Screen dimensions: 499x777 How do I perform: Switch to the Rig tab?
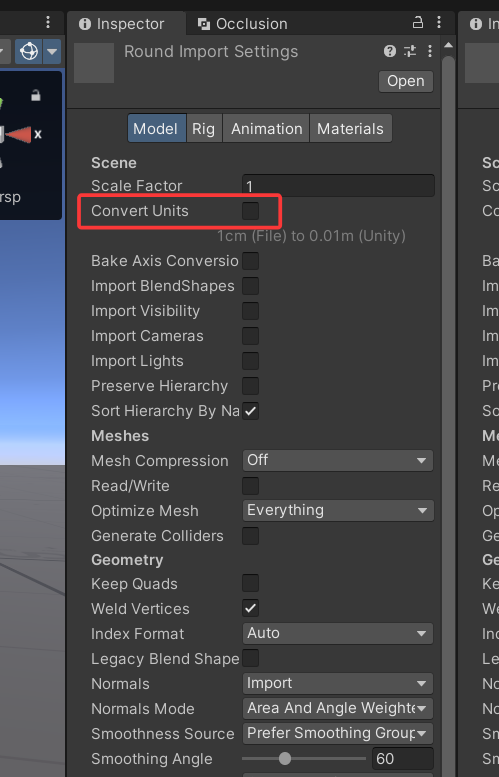tap(204, 129)
